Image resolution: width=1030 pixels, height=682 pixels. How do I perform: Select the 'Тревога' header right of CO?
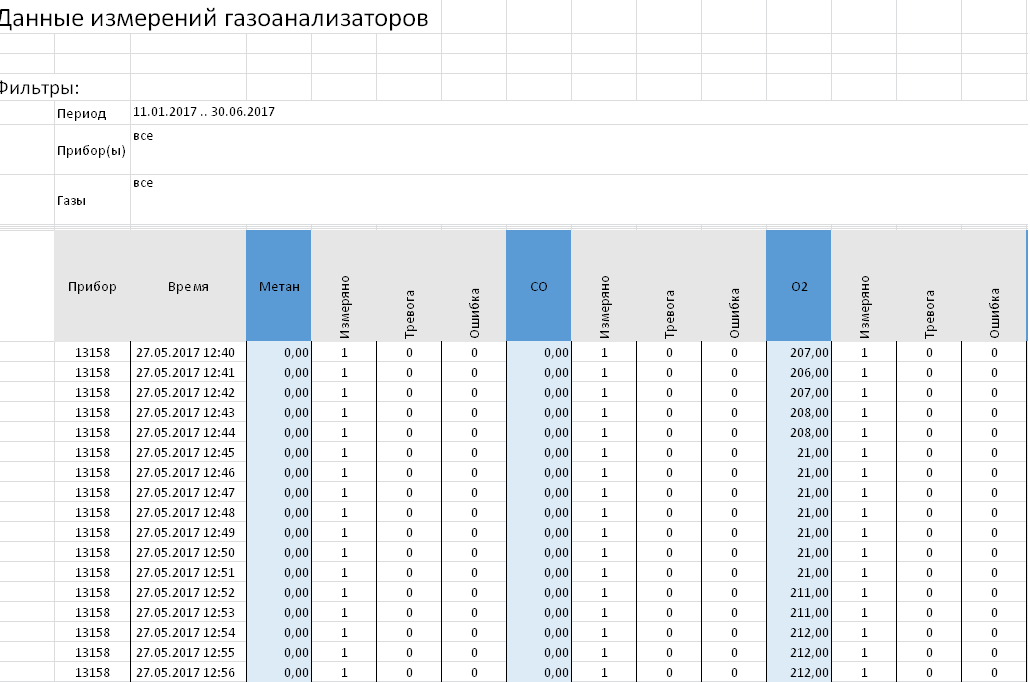[669, 311]
